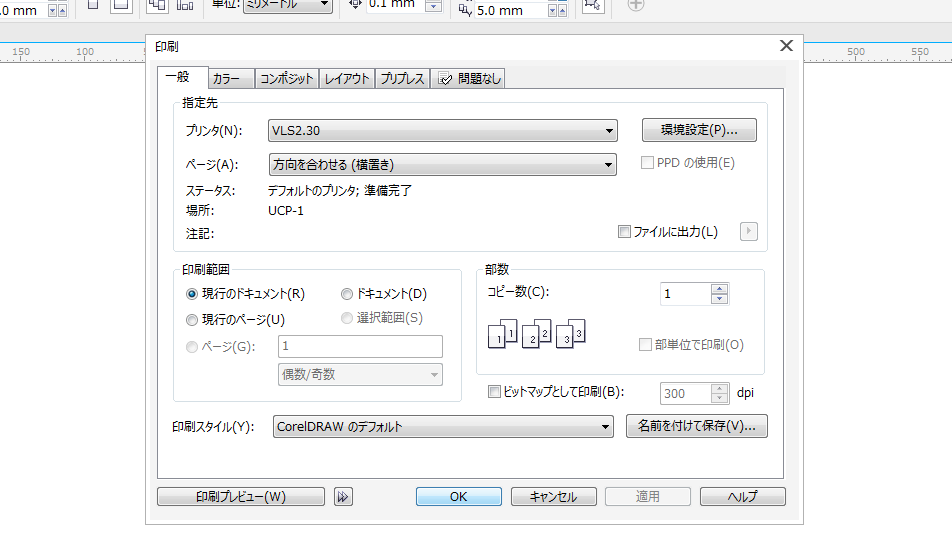
Task: Select the ドキュメント radio button
Action: point(347,294)
